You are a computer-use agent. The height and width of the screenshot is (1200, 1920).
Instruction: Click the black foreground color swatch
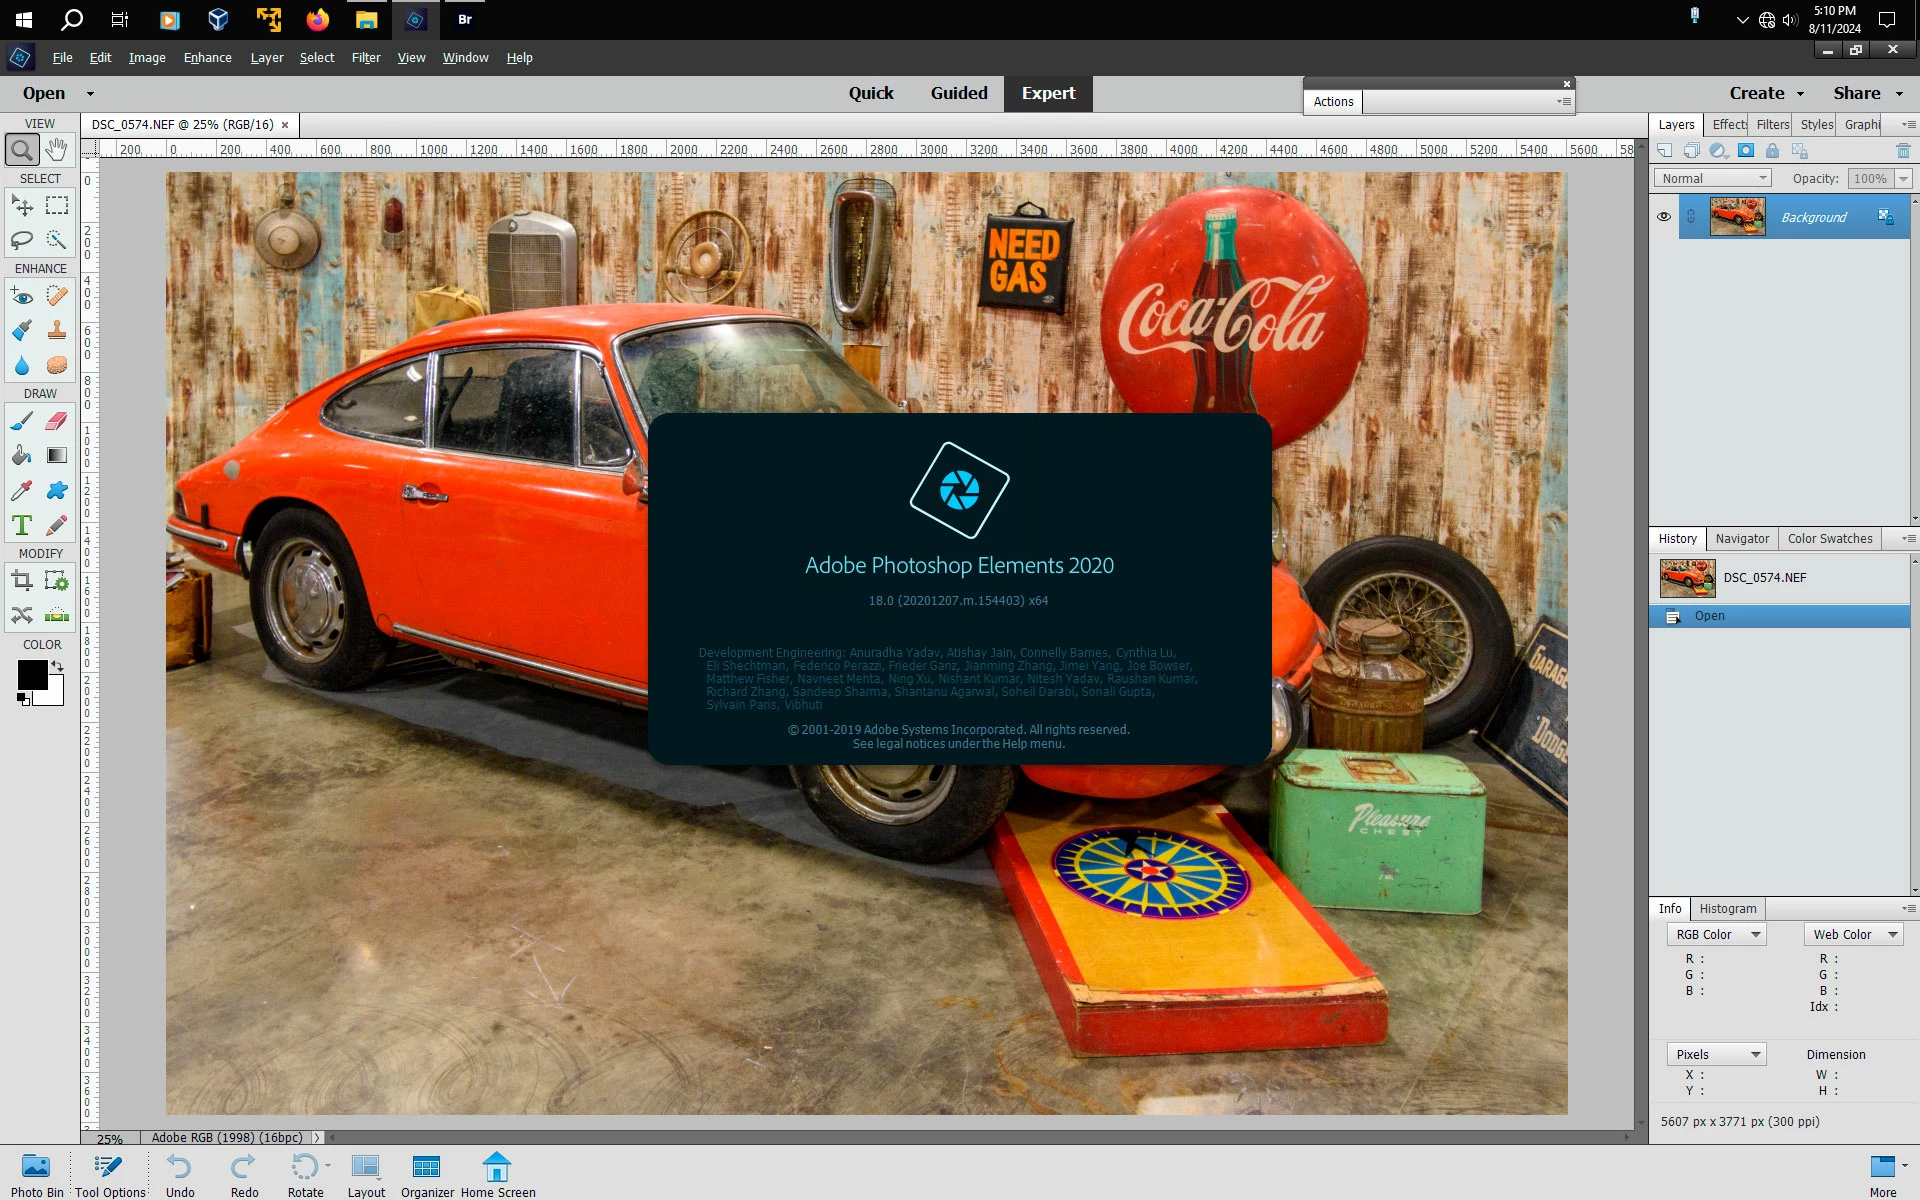(31, 675)
